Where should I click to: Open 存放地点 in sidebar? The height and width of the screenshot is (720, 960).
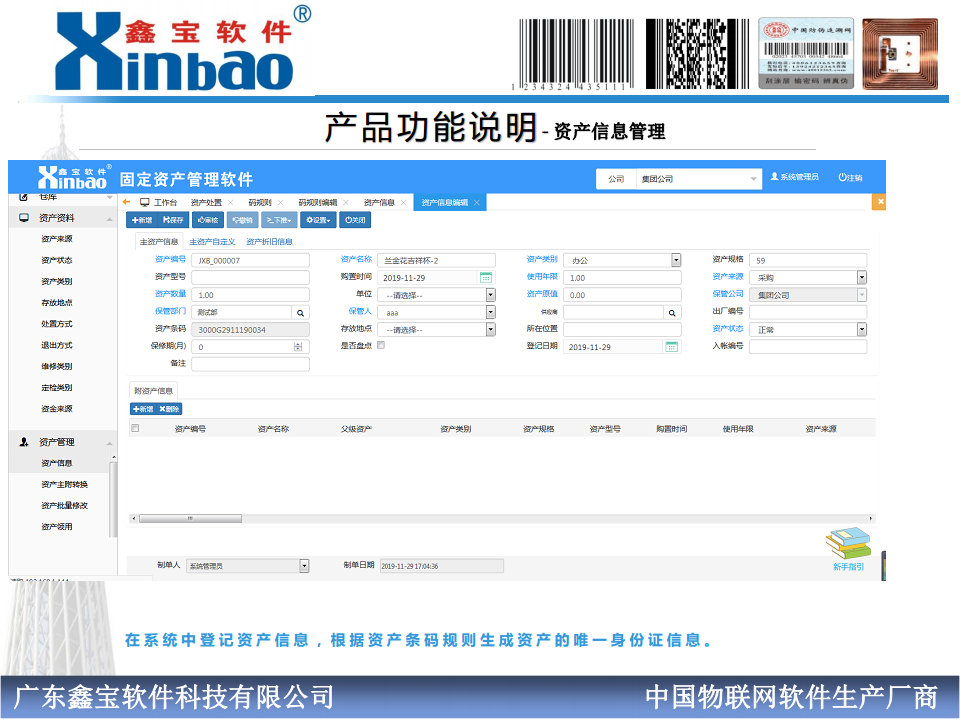(57, 302)
